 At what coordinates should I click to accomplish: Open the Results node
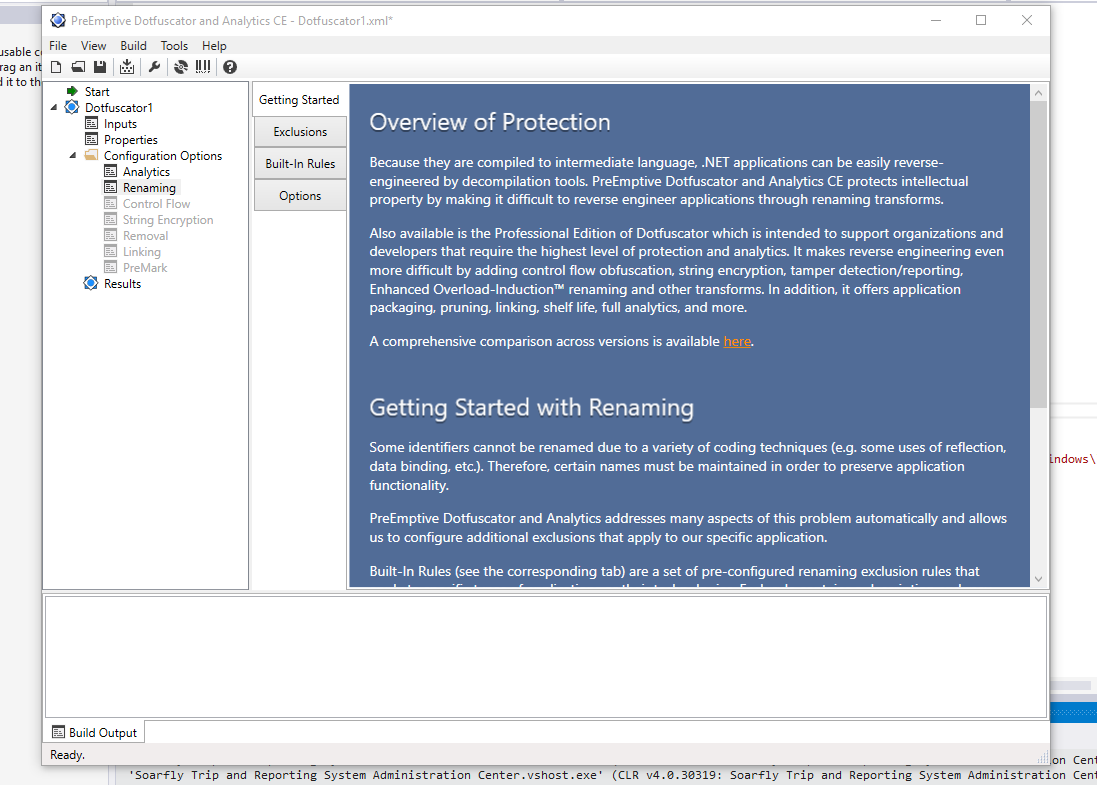122,284
